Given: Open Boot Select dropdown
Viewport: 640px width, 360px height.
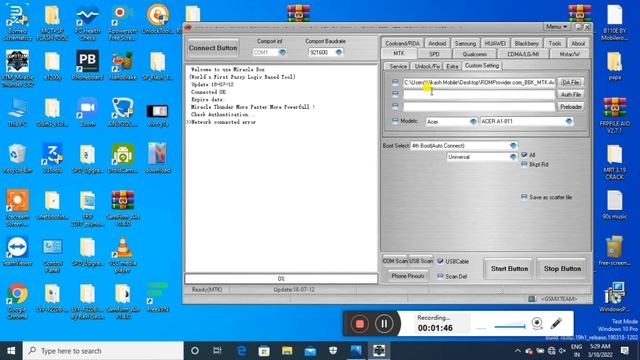Looking at the screenshot, I should coord(513,146).
